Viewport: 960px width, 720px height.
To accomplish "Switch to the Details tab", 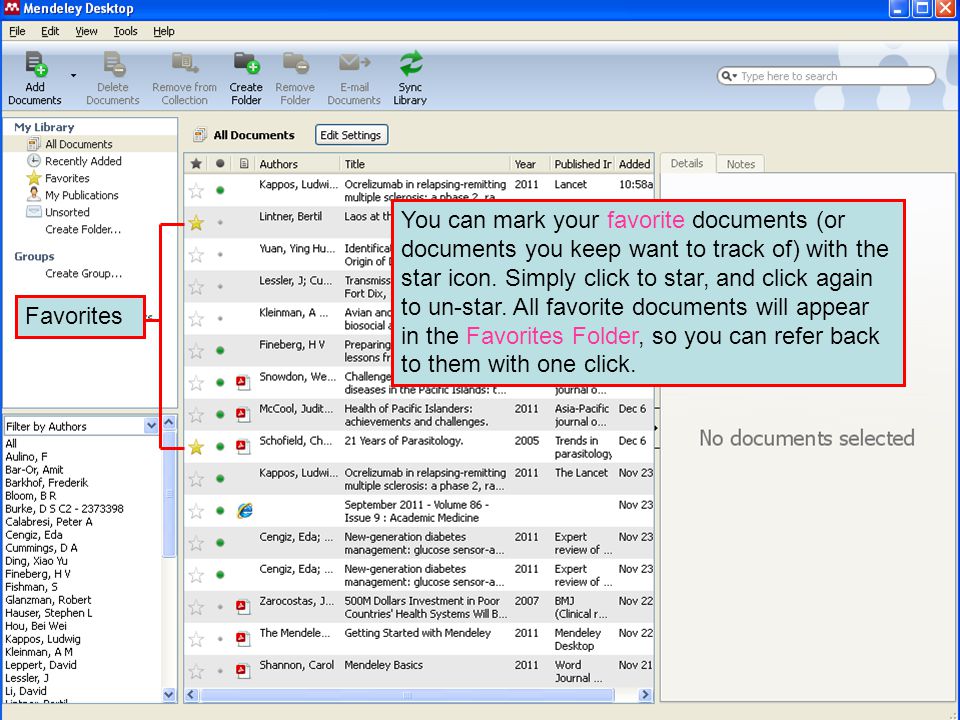I will pos(687,163).
